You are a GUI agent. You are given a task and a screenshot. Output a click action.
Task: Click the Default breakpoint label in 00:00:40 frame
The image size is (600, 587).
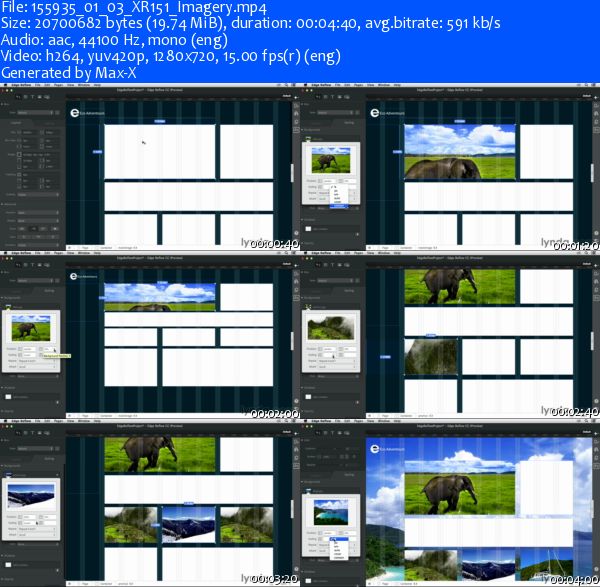(x=286, y=96)
